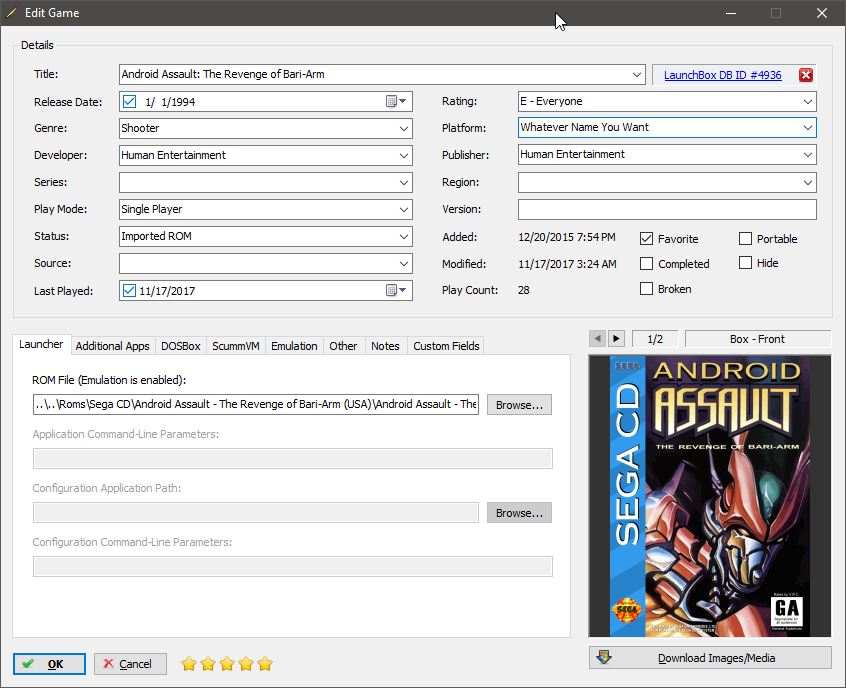Click the Configuration Command-Line Parameters field
This screenshot has height=688, width=846.
point(292,567)
